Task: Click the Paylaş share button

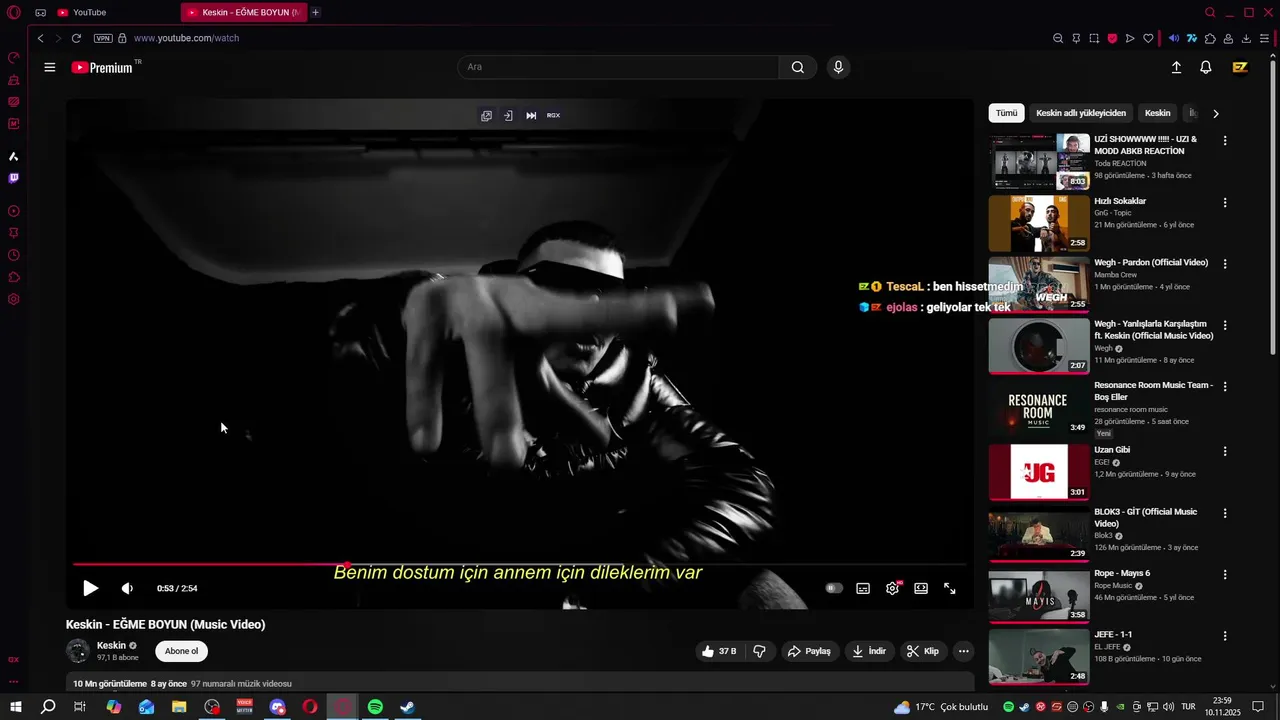Action: pos(809,651)
